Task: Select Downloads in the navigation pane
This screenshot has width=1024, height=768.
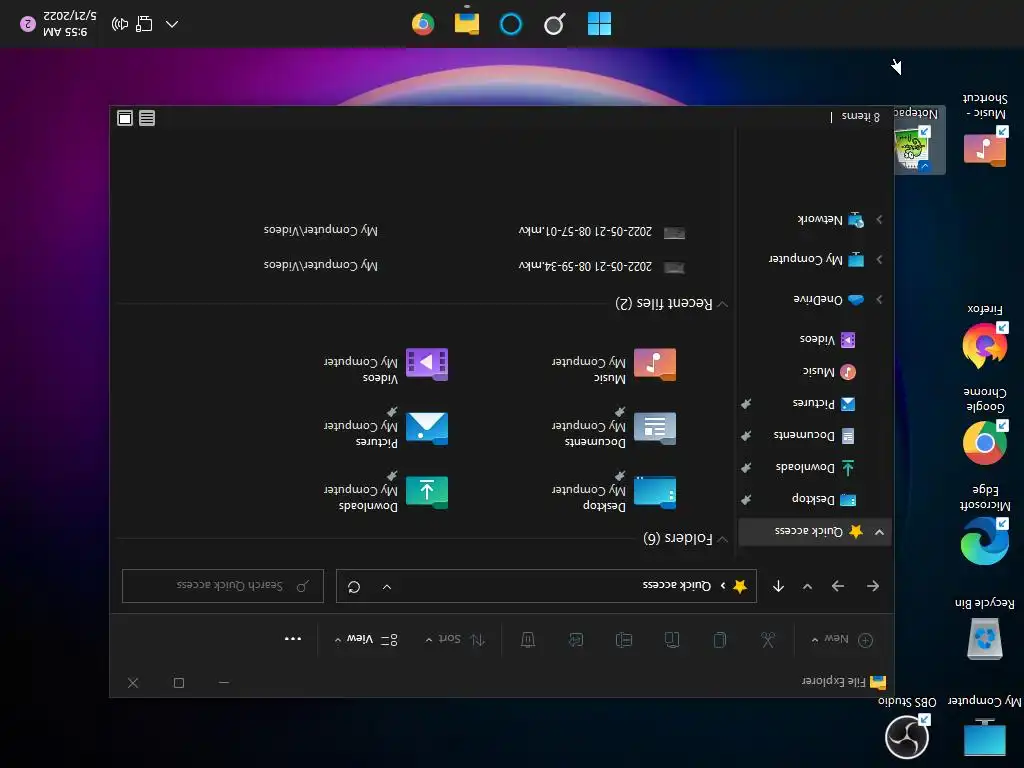Action: [x=815, y=468]
